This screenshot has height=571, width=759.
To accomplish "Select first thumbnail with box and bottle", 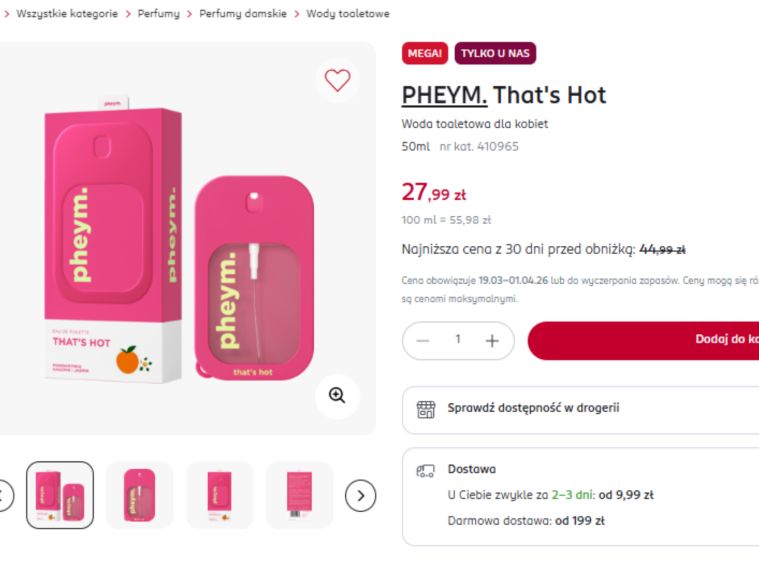I will pos(60,495).
